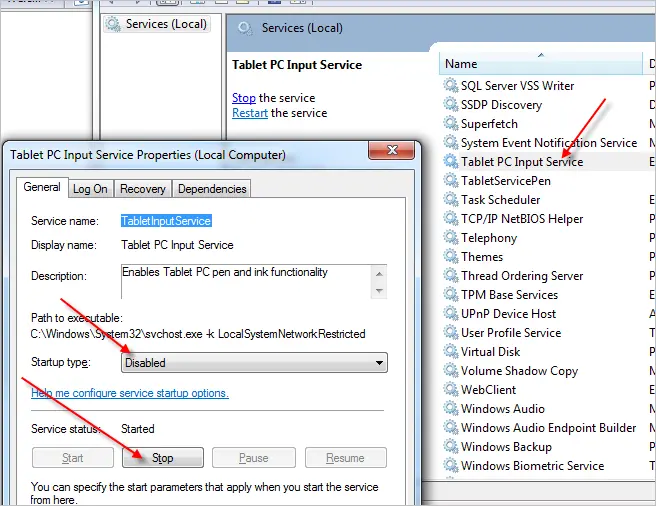Select the TabletServicePen service
The image size is (656, 506).
click(x=505, y=180)
